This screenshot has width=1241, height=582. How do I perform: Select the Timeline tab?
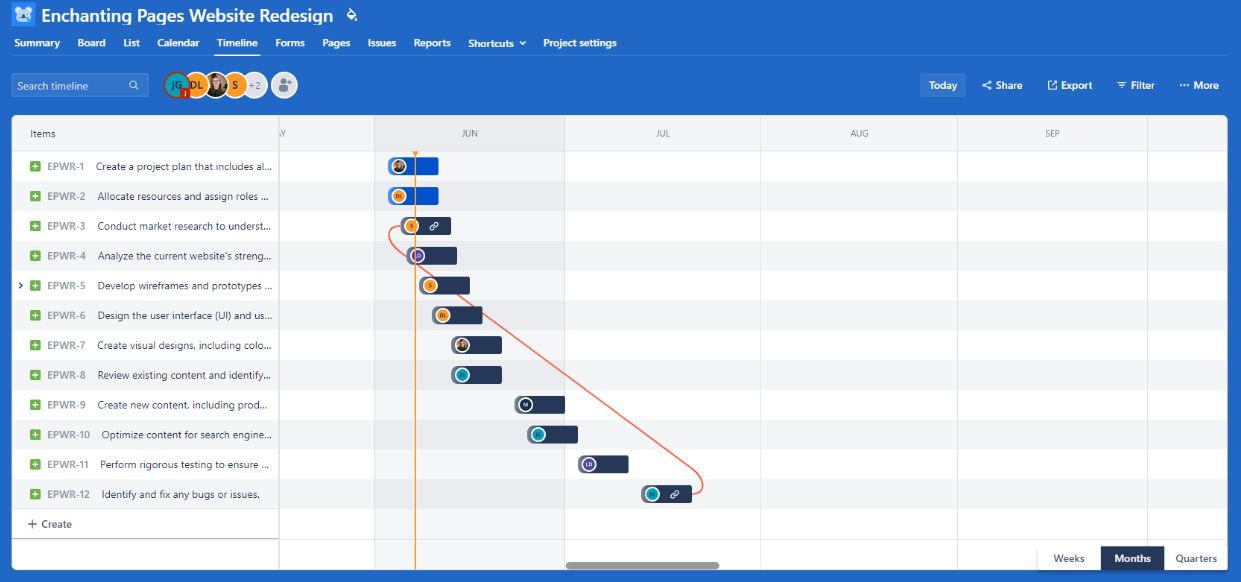(237, 43)
